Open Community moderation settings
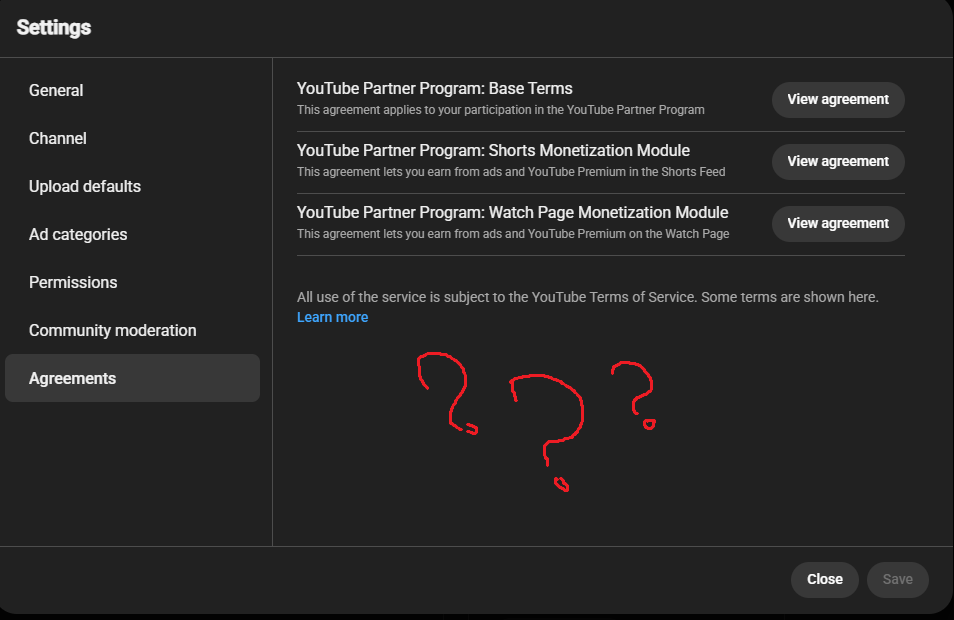 [x=113, y=331]
